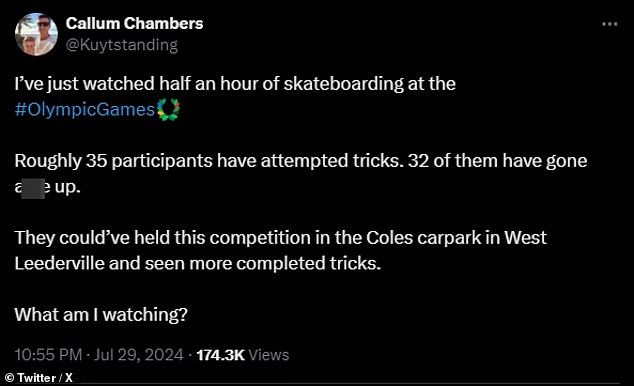Click the word "up." after the censored block
The image size is (634, 386).
point(68,188)
